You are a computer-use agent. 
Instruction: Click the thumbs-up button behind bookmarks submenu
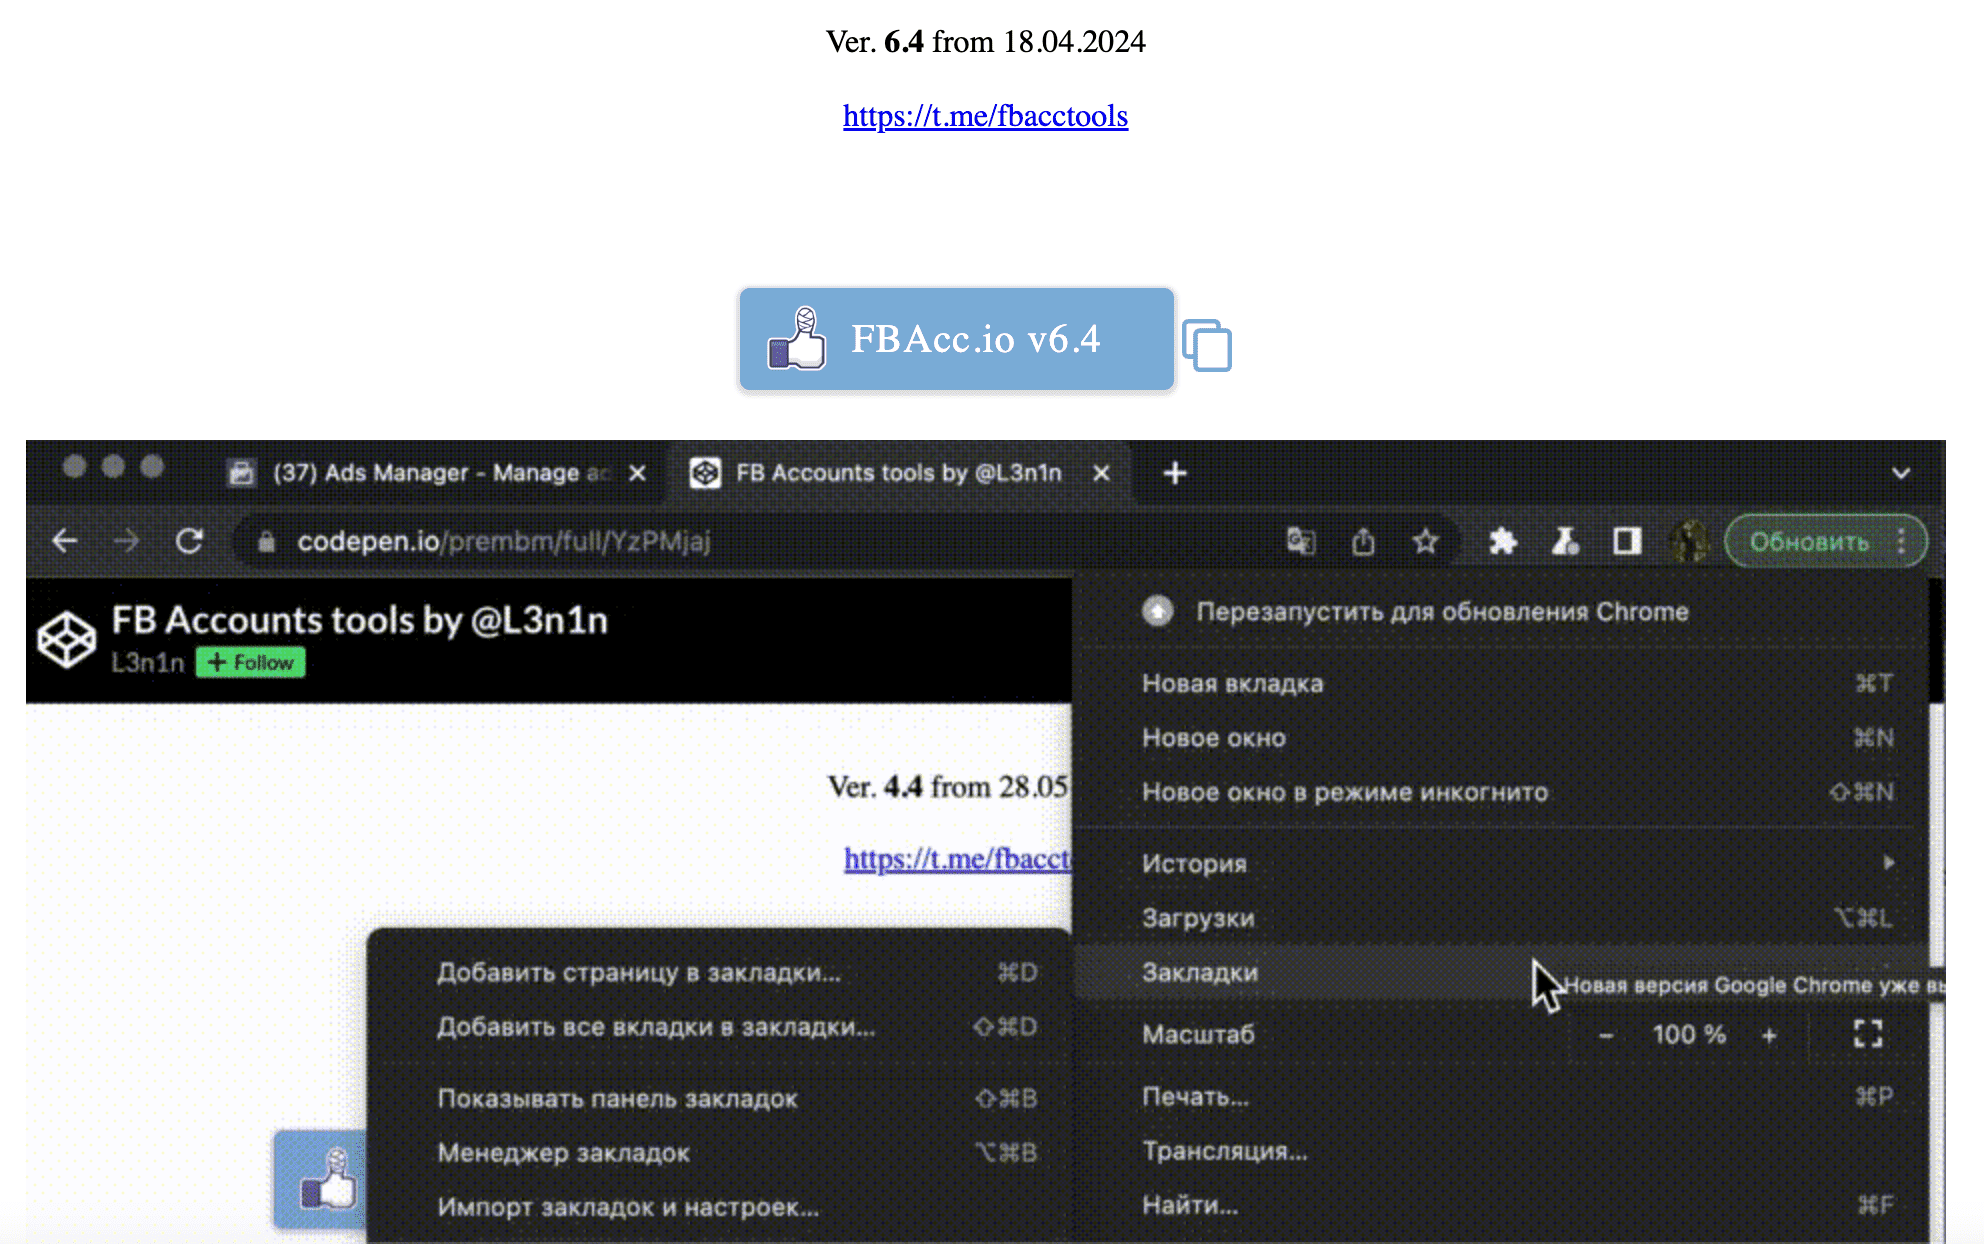coord(321,1180)
